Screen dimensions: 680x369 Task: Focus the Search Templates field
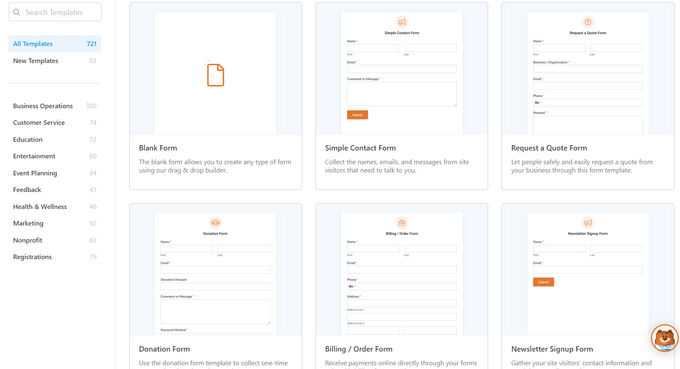pyautogui.click(x=55, y=12)
